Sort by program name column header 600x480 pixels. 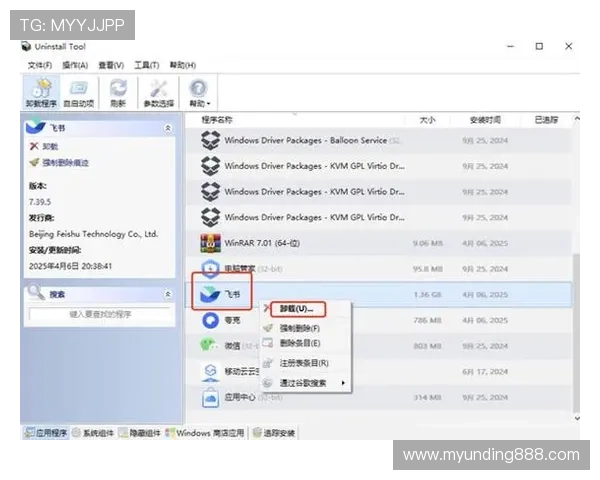tap(217, 120)
